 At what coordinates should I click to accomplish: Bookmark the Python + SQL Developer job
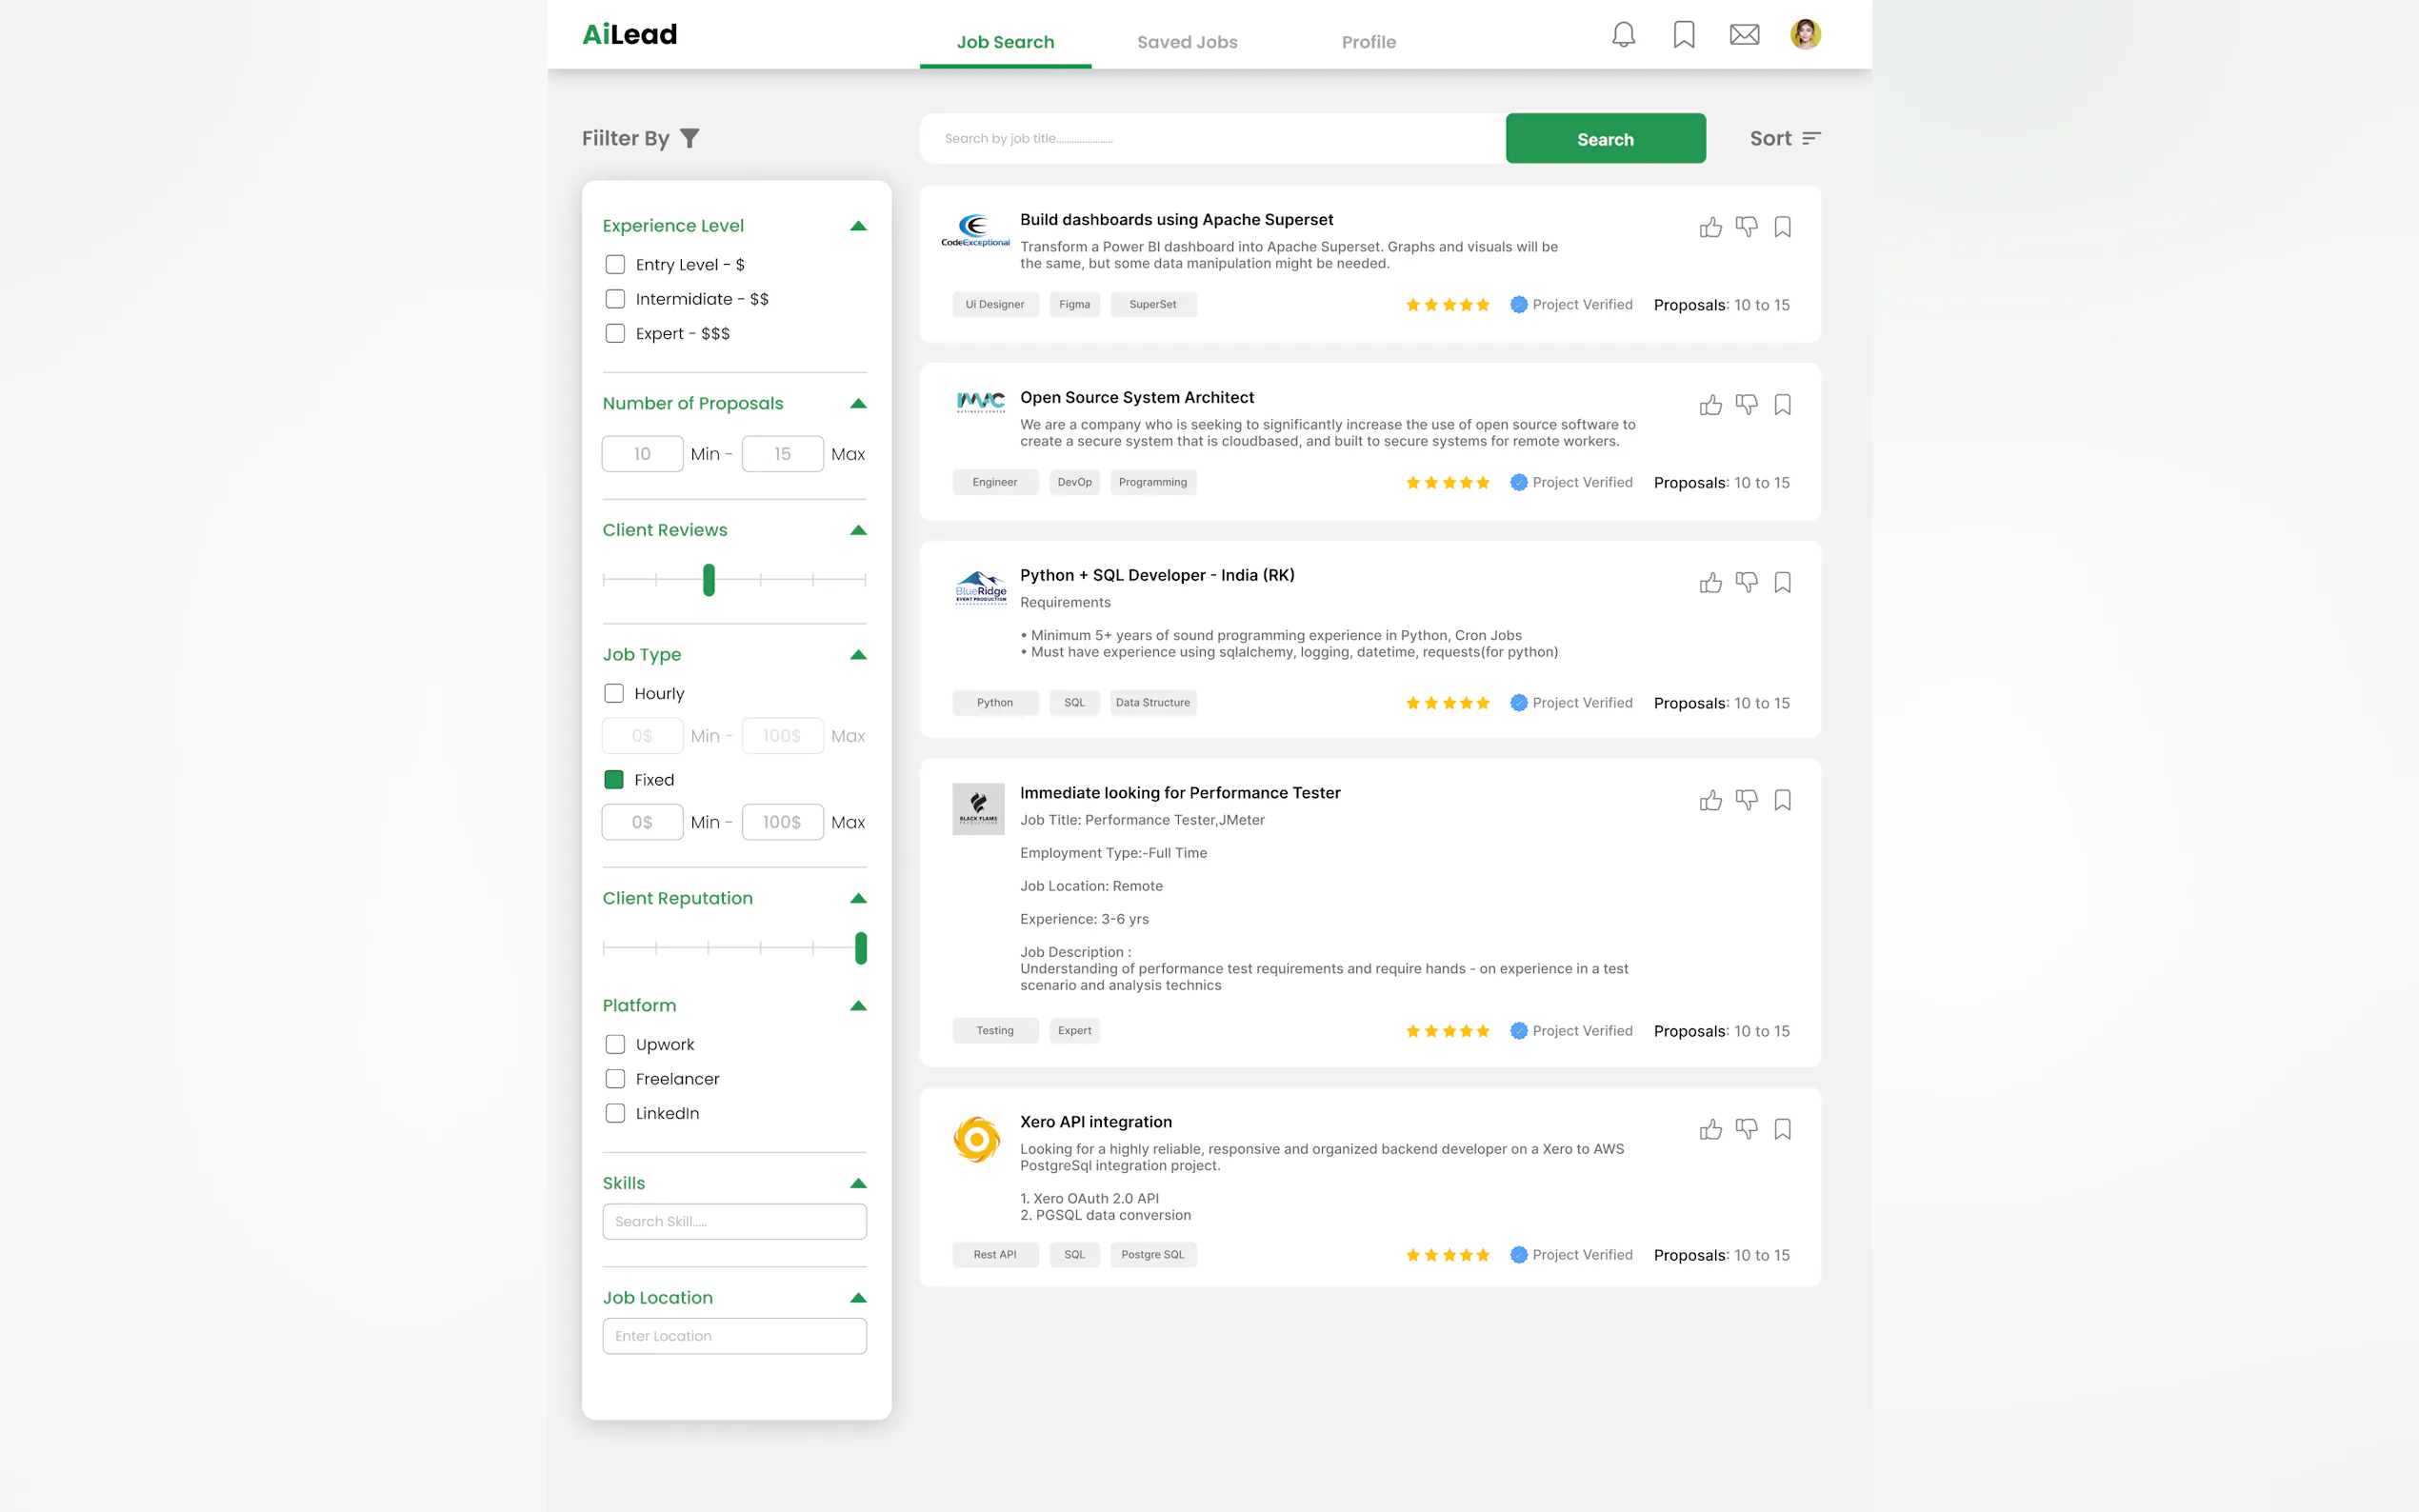tap(1782, 582)
